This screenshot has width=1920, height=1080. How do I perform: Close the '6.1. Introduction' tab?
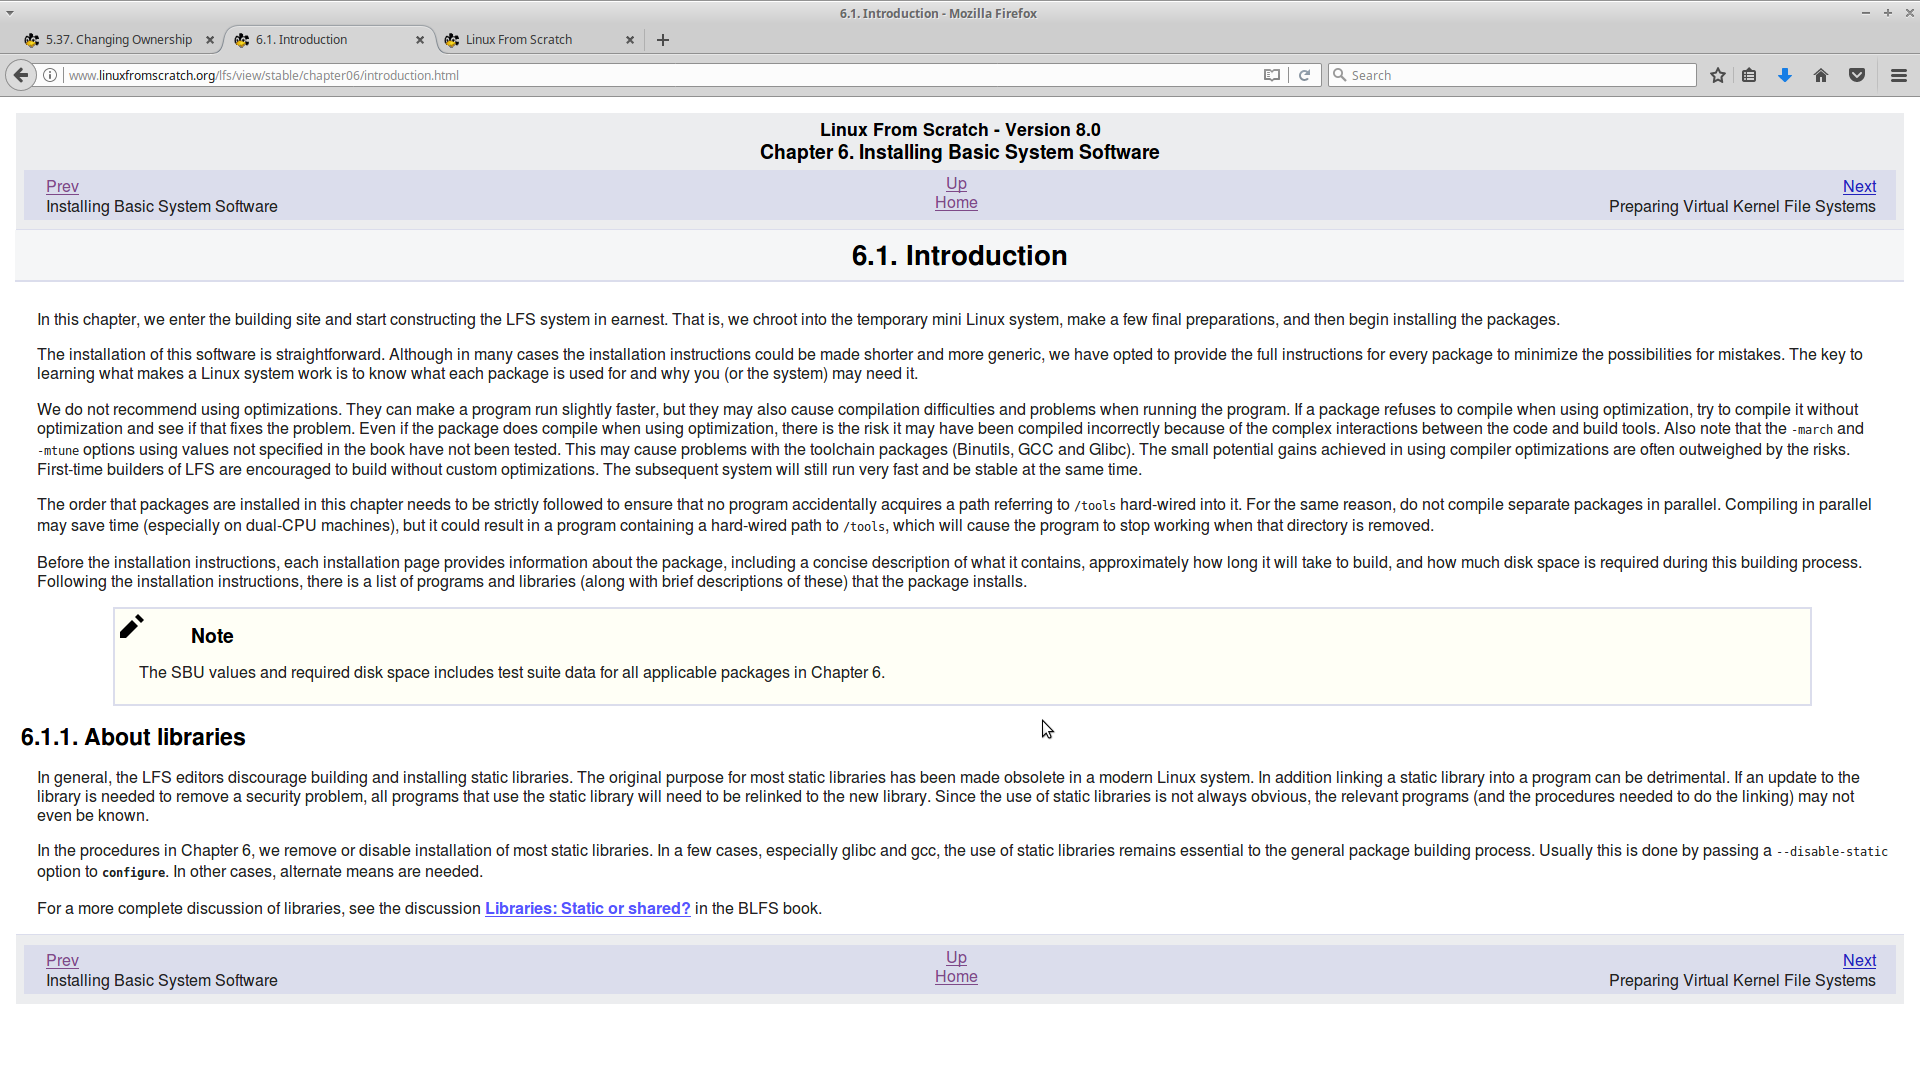pos(420,40)
